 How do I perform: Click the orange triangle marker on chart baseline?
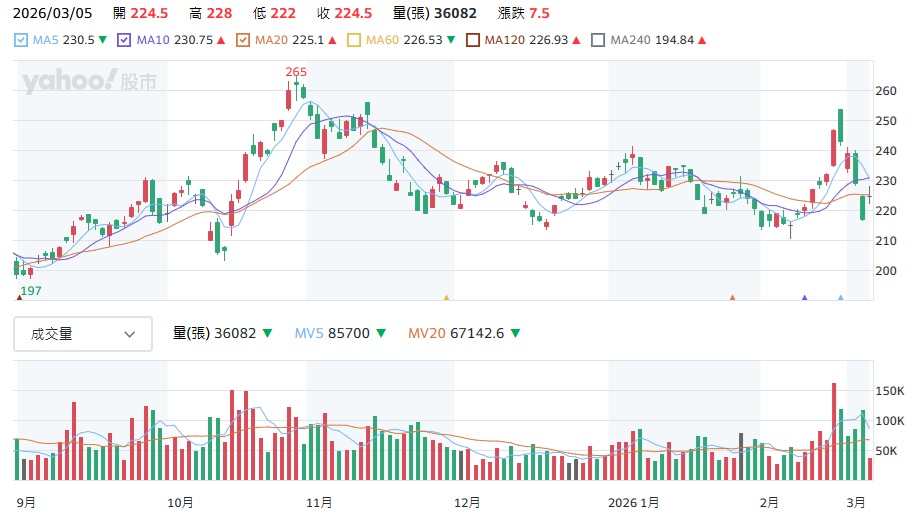[732, 297]
